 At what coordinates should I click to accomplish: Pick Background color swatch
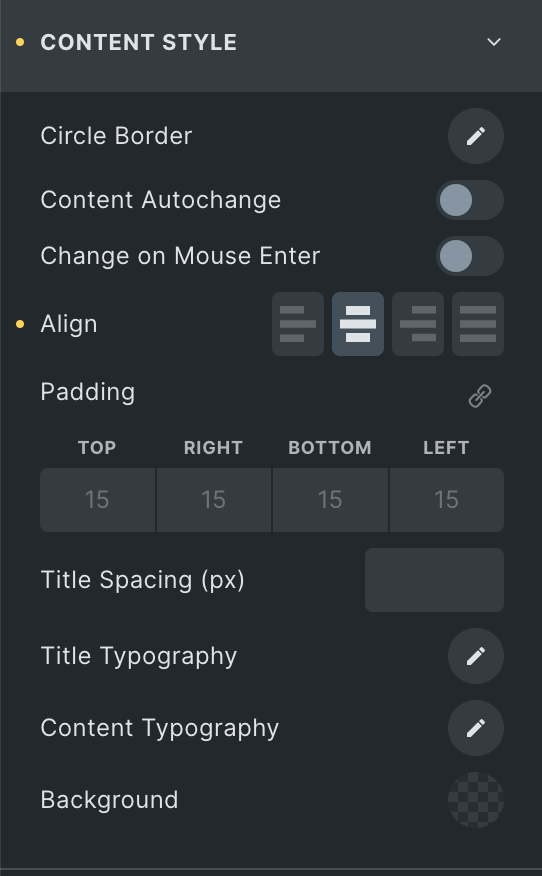[476, 800]
